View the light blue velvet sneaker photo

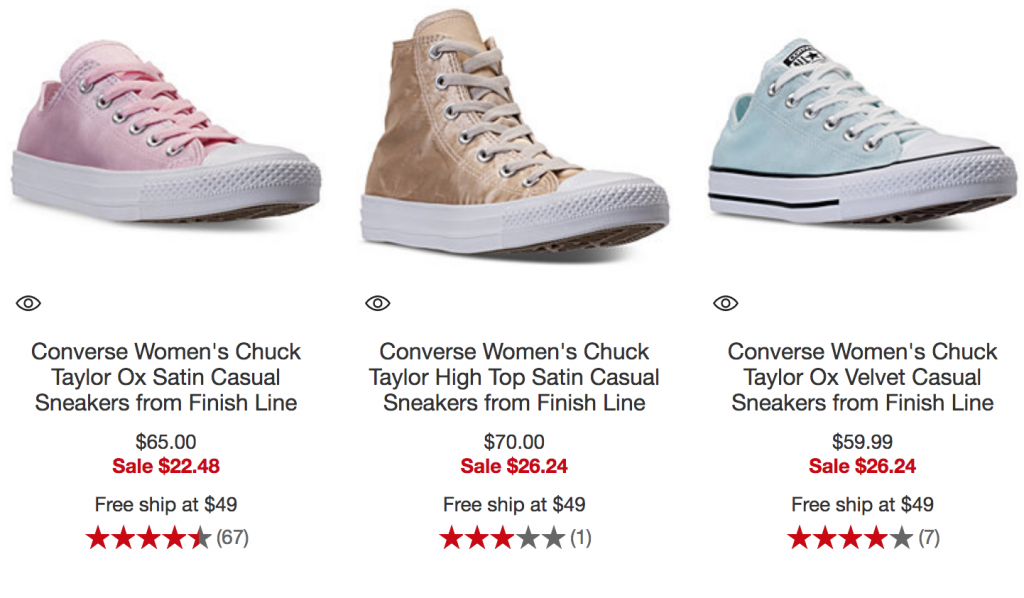(860, 130)
